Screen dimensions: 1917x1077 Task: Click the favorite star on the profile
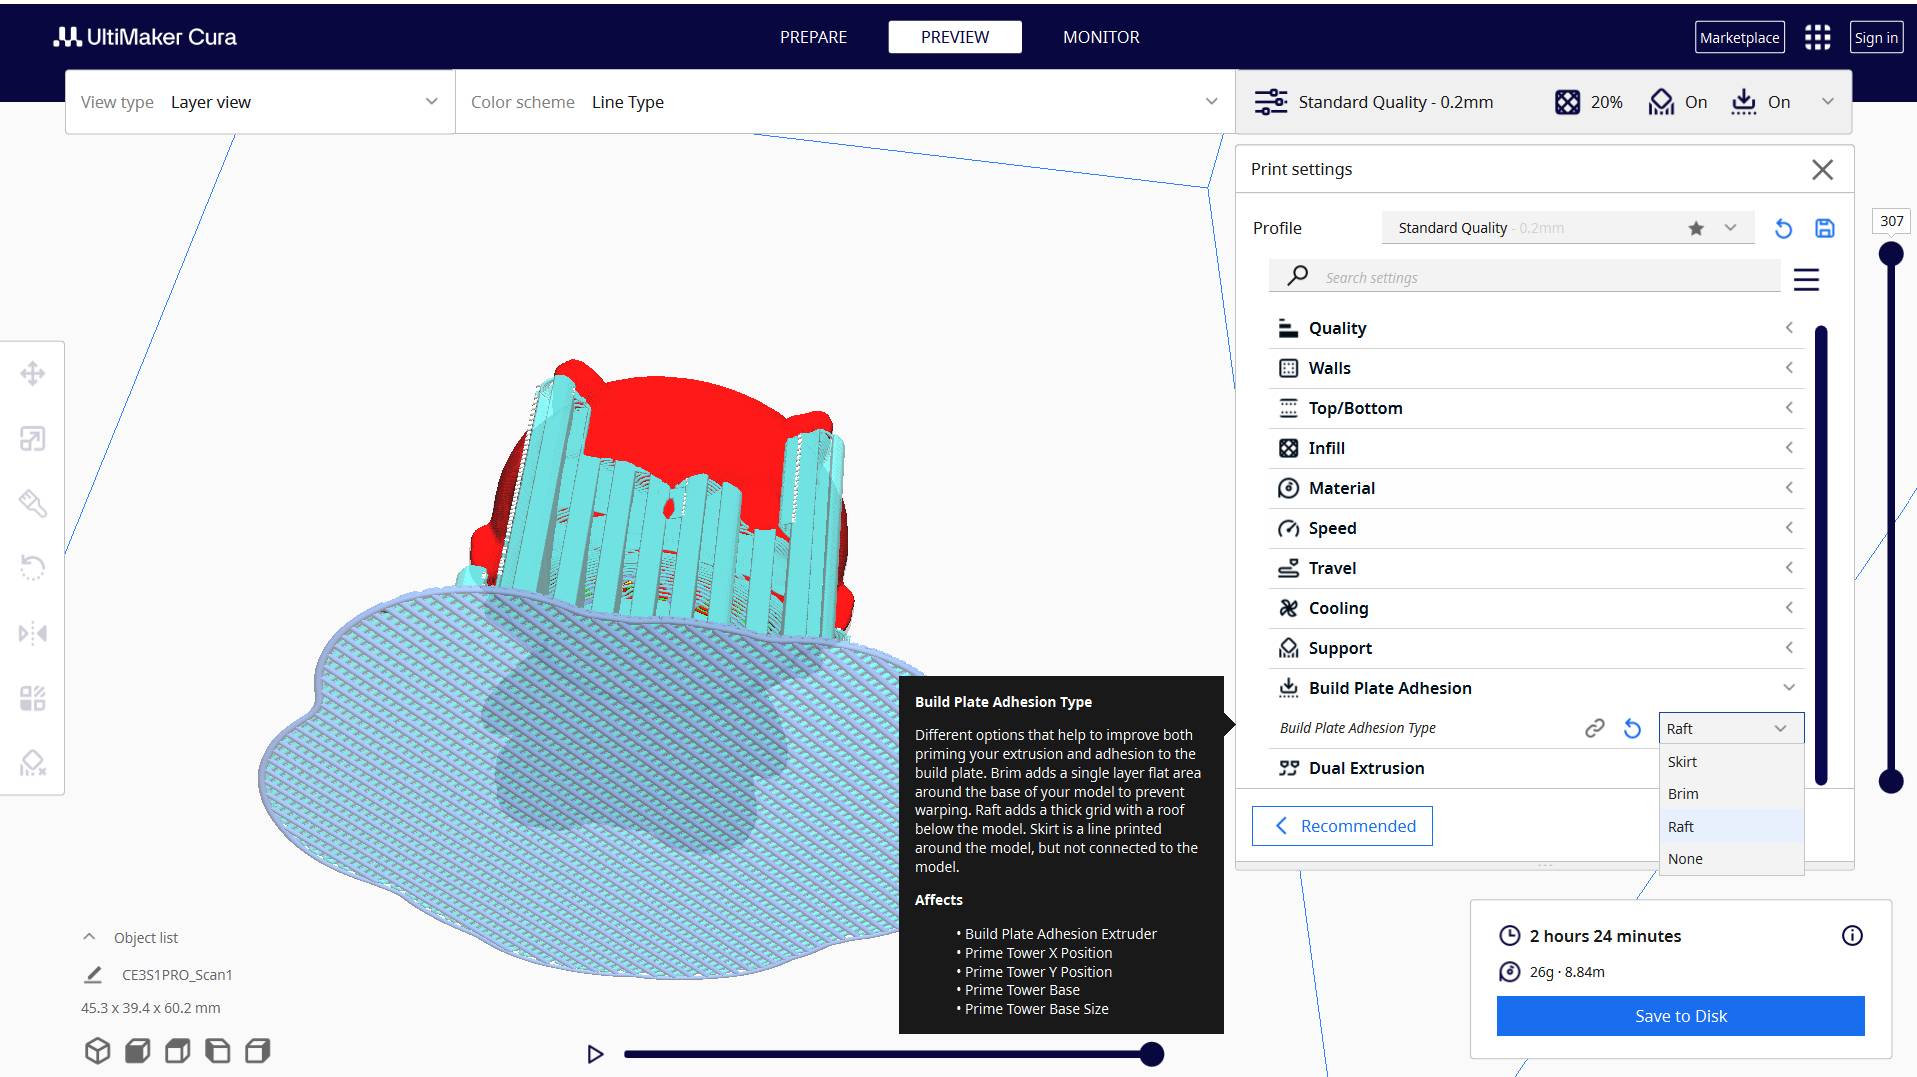tap(1696, 228)
